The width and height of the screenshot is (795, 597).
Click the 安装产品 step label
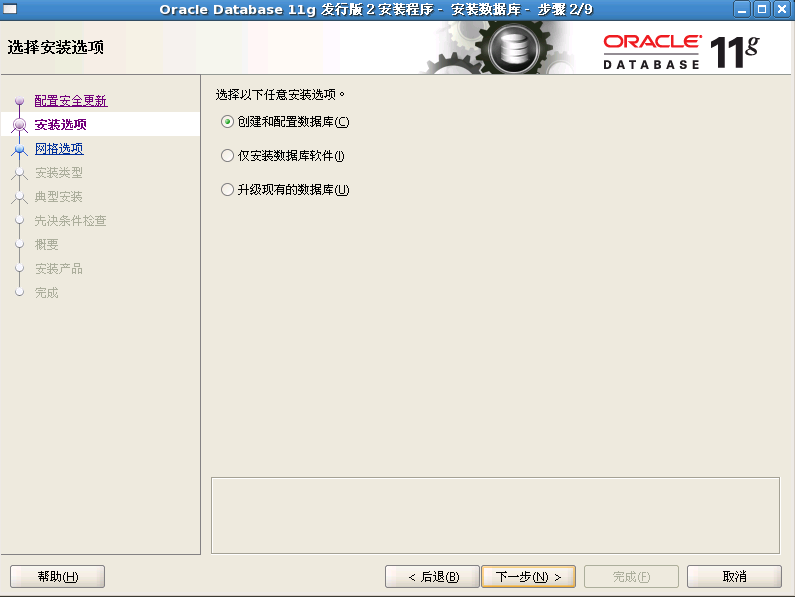point(58,269)
